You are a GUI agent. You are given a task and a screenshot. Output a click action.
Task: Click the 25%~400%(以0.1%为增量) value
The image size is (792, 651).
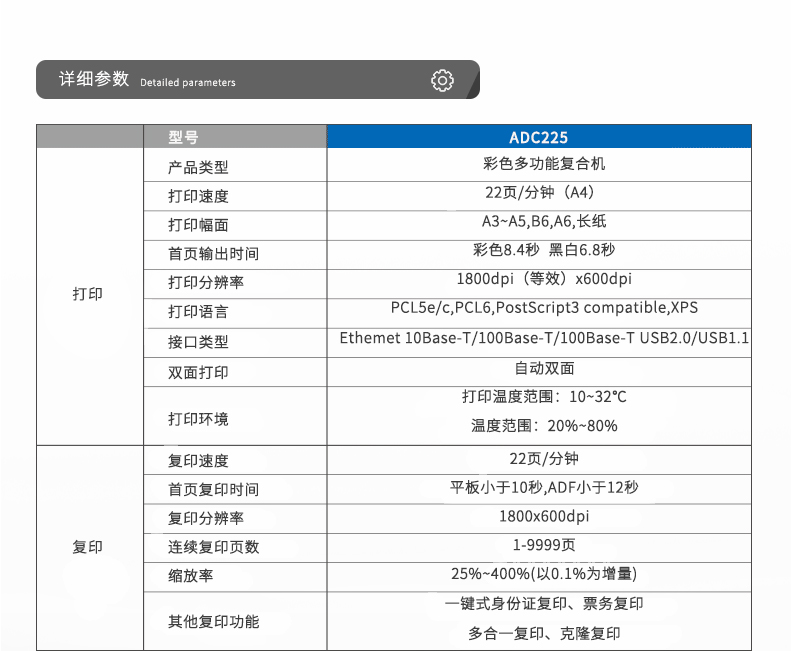[544, 574]
